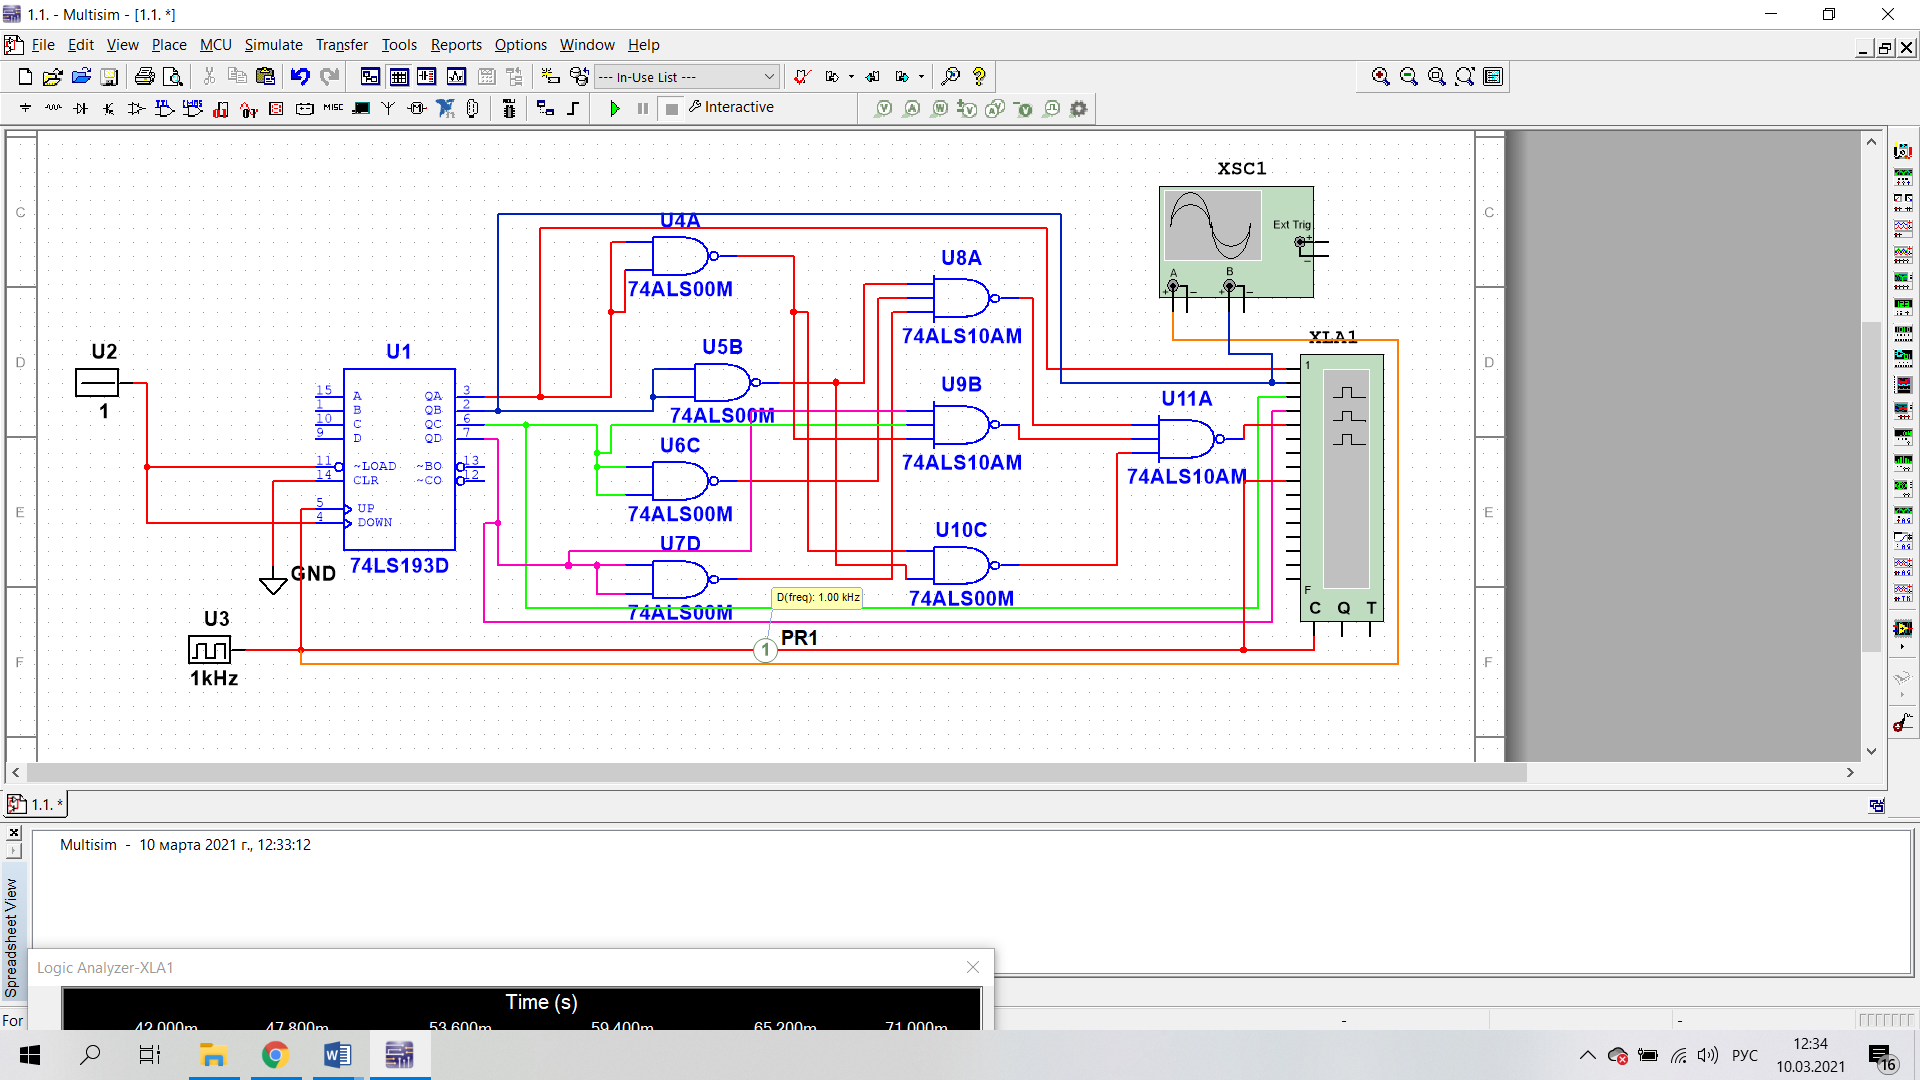Stop the simulation
The image size is (1920, 1080).
(672, 108)
